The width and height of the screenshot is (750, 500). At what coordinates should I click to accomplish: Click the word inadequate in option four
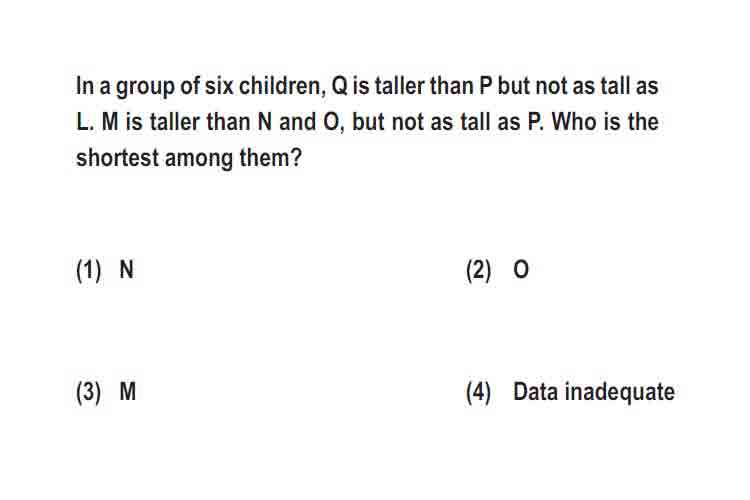click(x=620, y=393)
